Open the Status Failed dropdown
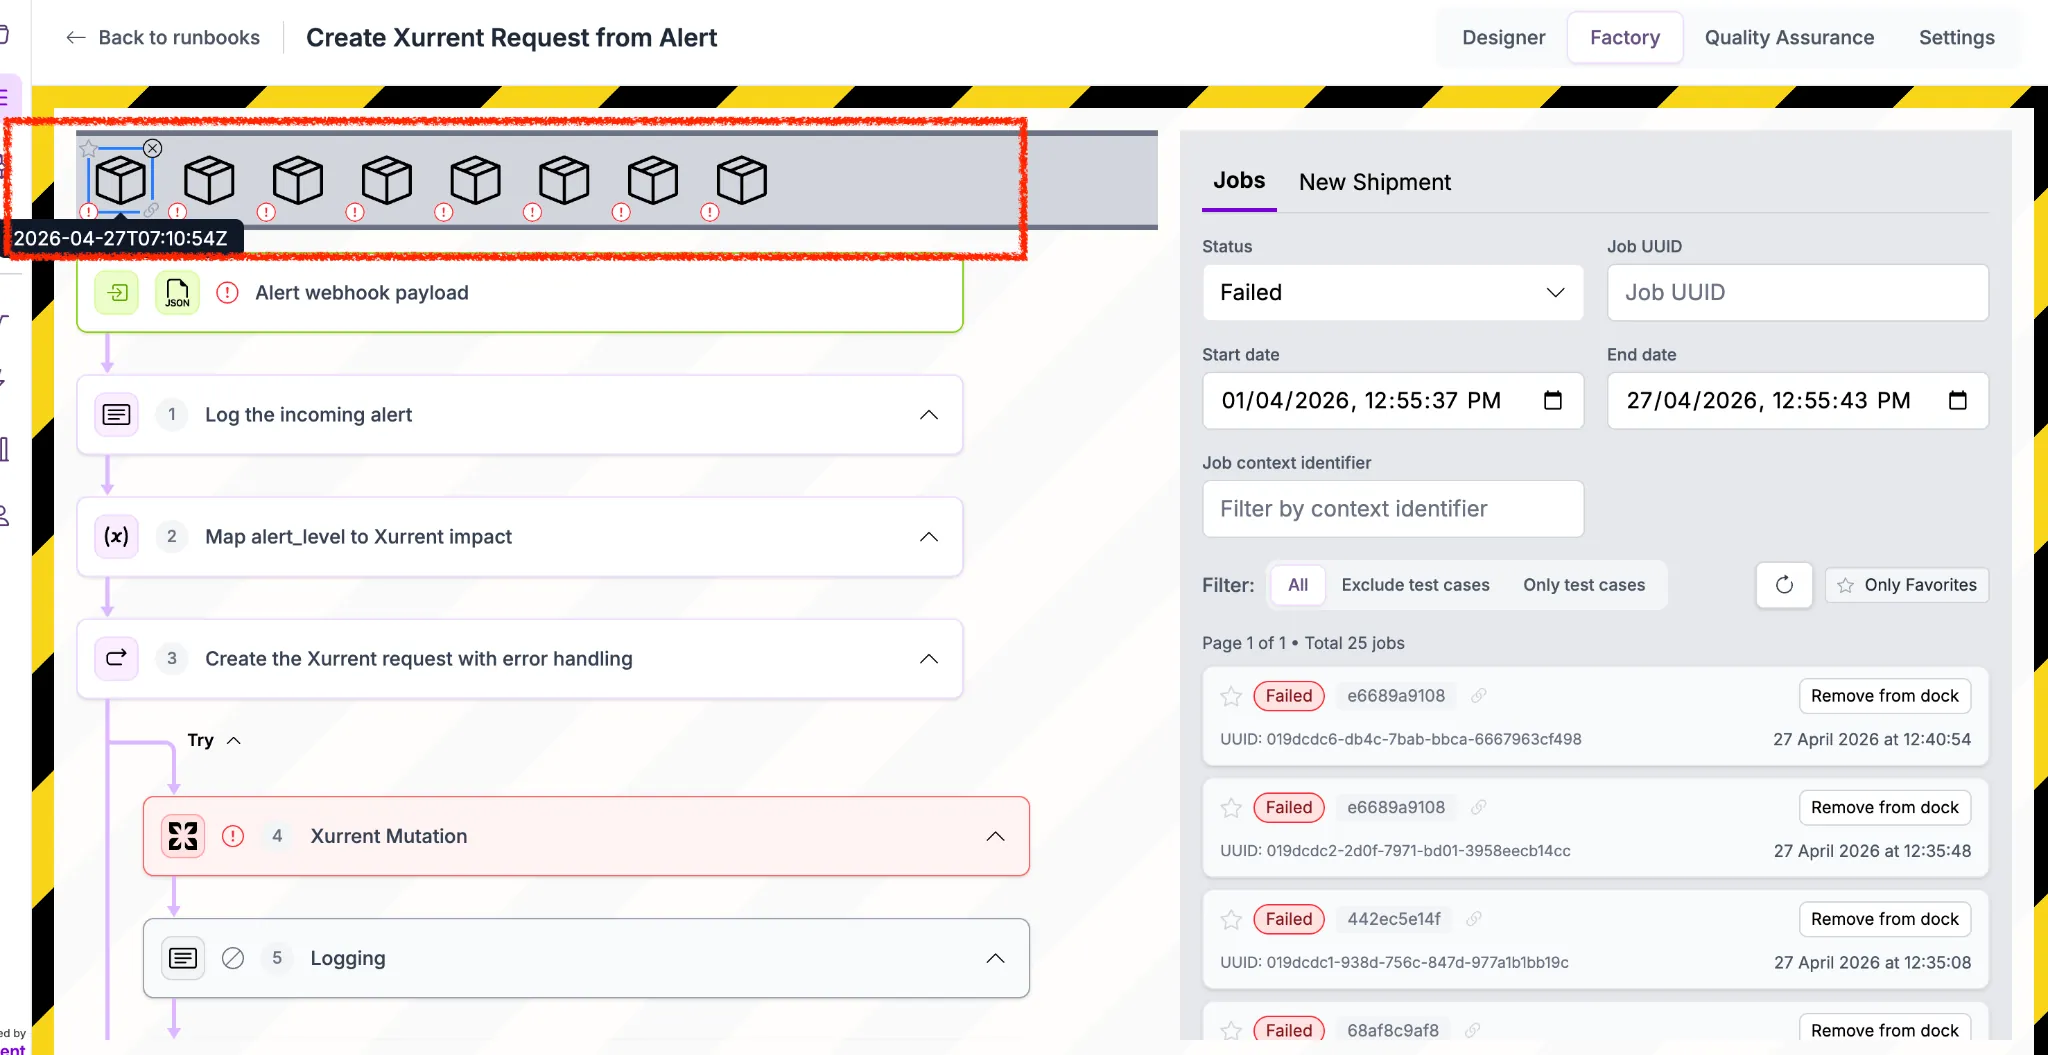Screen dimensions: 2048x1055 coord(1393,293)
